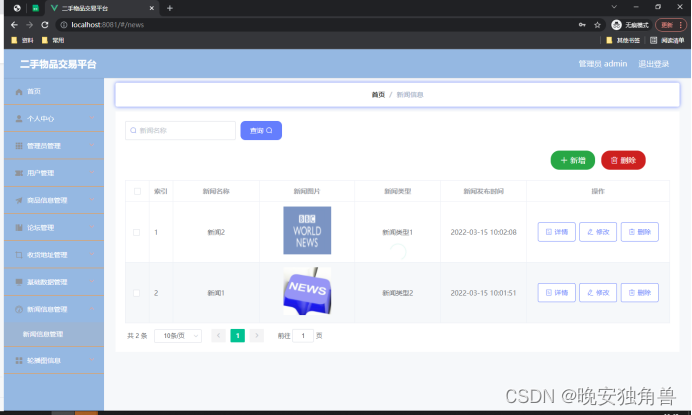
Task: Open the 常用 bookmark folder
Action: [53, 40]
